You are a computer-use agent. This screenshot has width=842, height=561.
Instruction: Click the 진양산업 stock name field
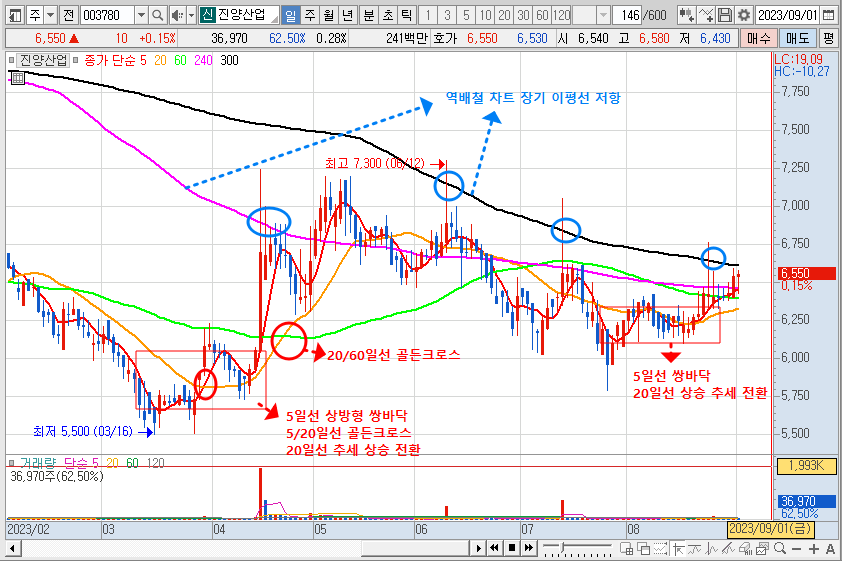[x=241, y=15]
